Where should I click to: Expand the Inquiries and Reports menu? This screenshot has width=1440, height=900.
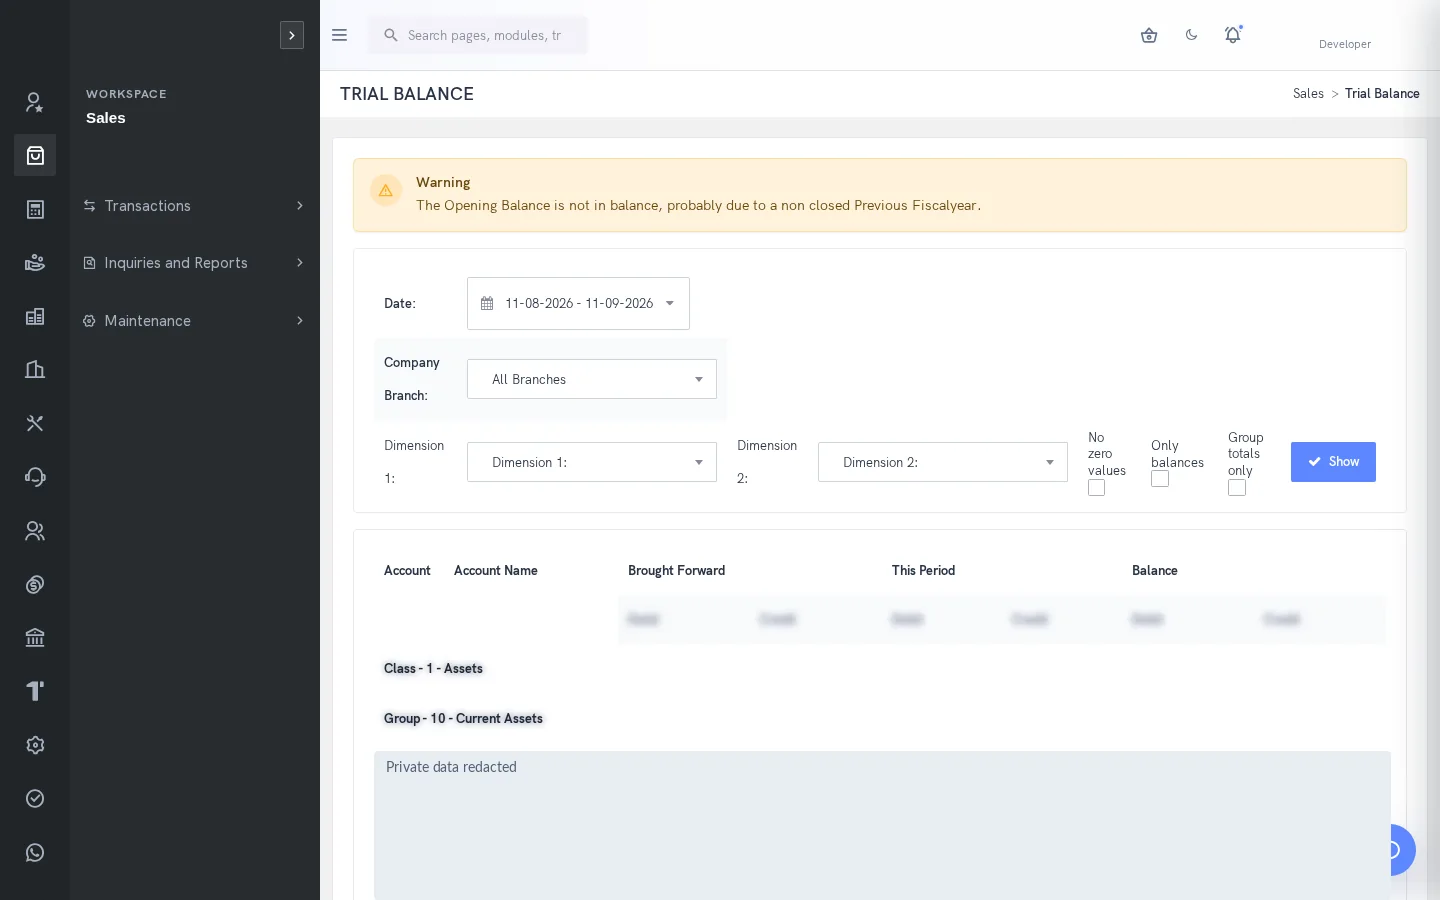tap(195, 263)
